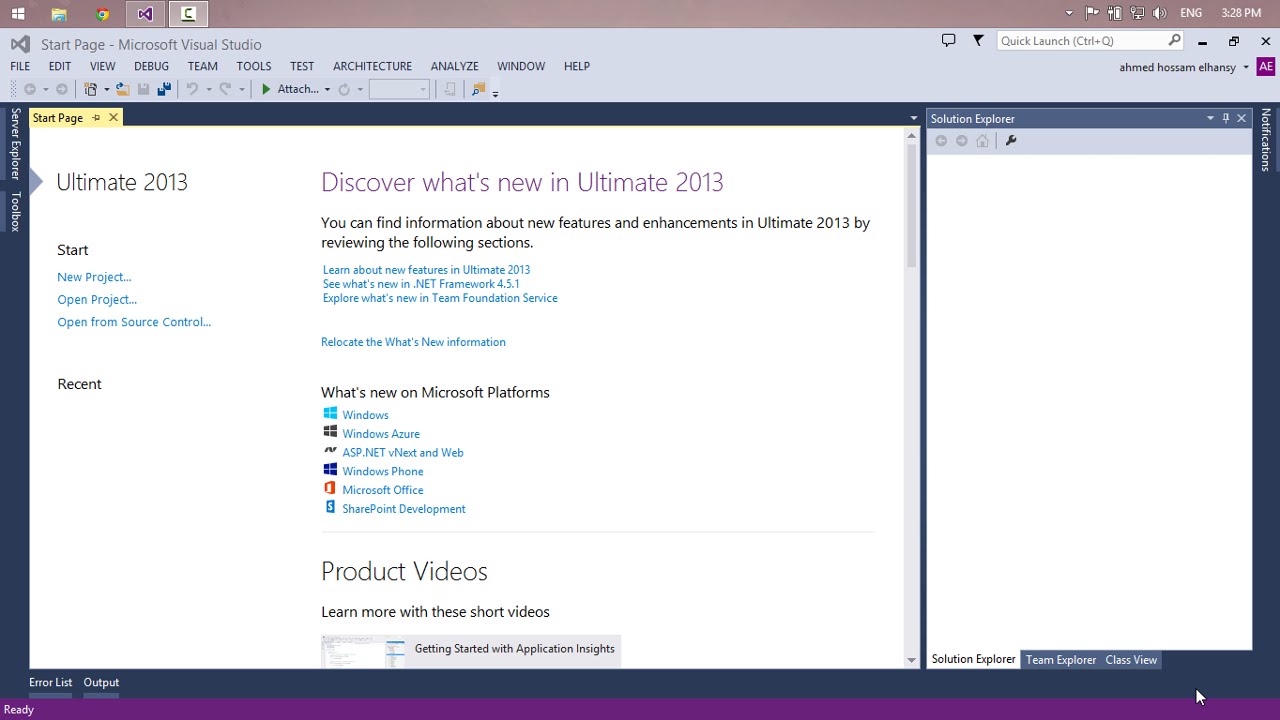Click the Save All toolbar icon
This screenshot has width=1280, height=720.
click(x=164, y=89)
